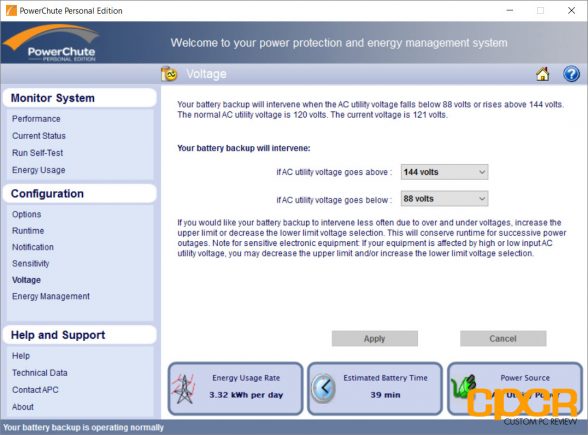Click the power tower Energy Usage icon
588x435 pixels.
tap(183, 389)
